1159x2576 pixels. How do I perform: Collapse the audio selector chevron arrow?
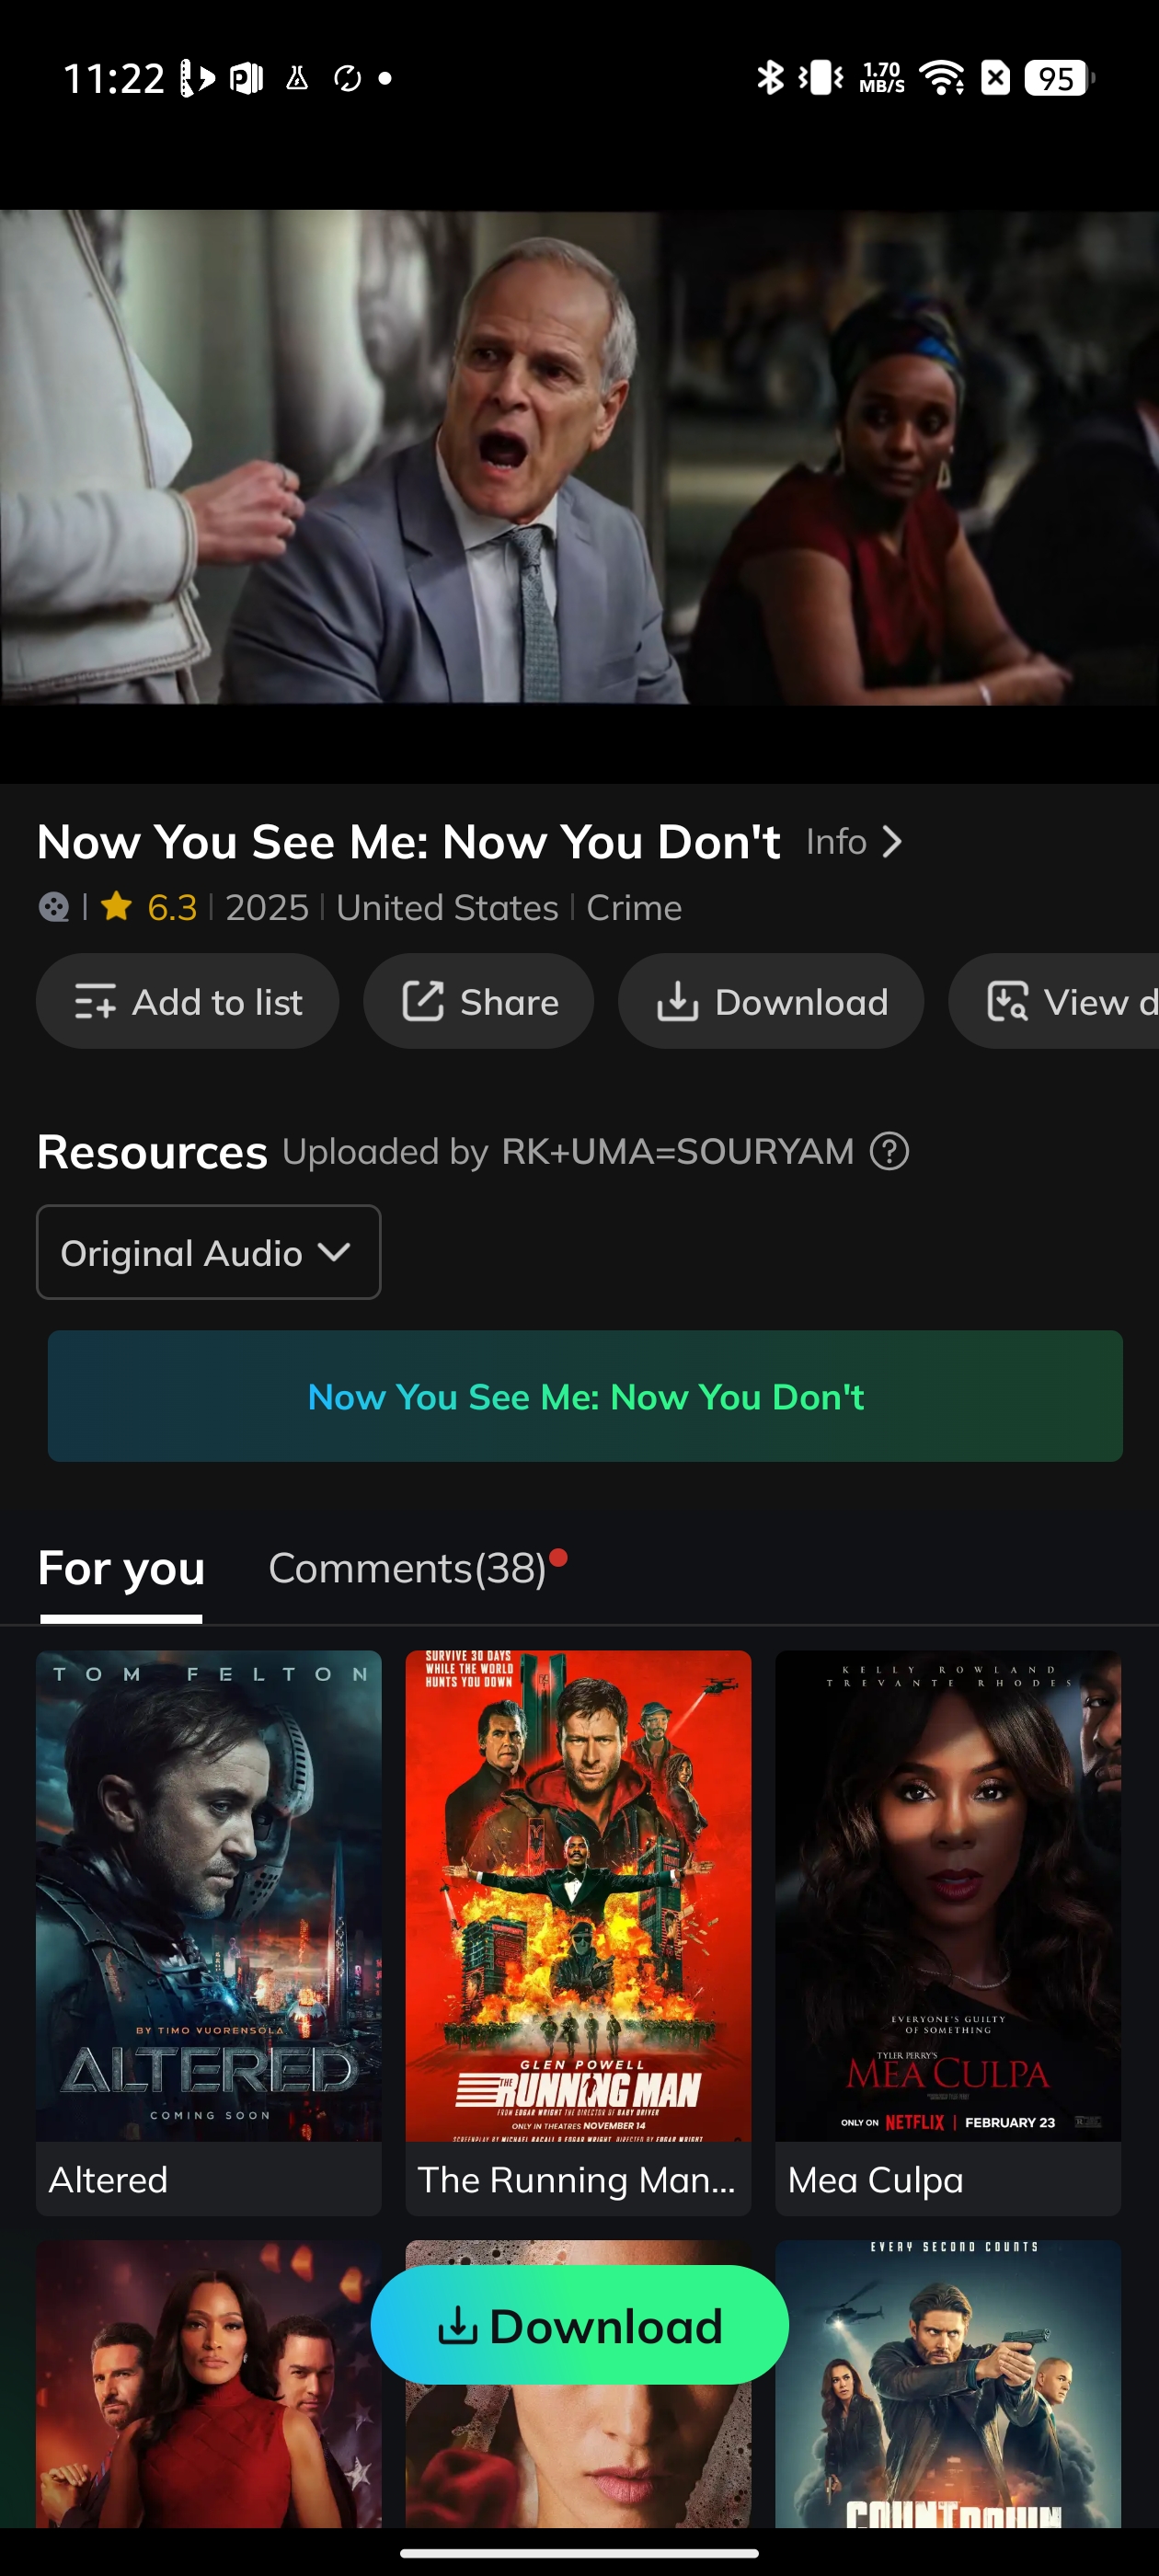(335, 1252)
